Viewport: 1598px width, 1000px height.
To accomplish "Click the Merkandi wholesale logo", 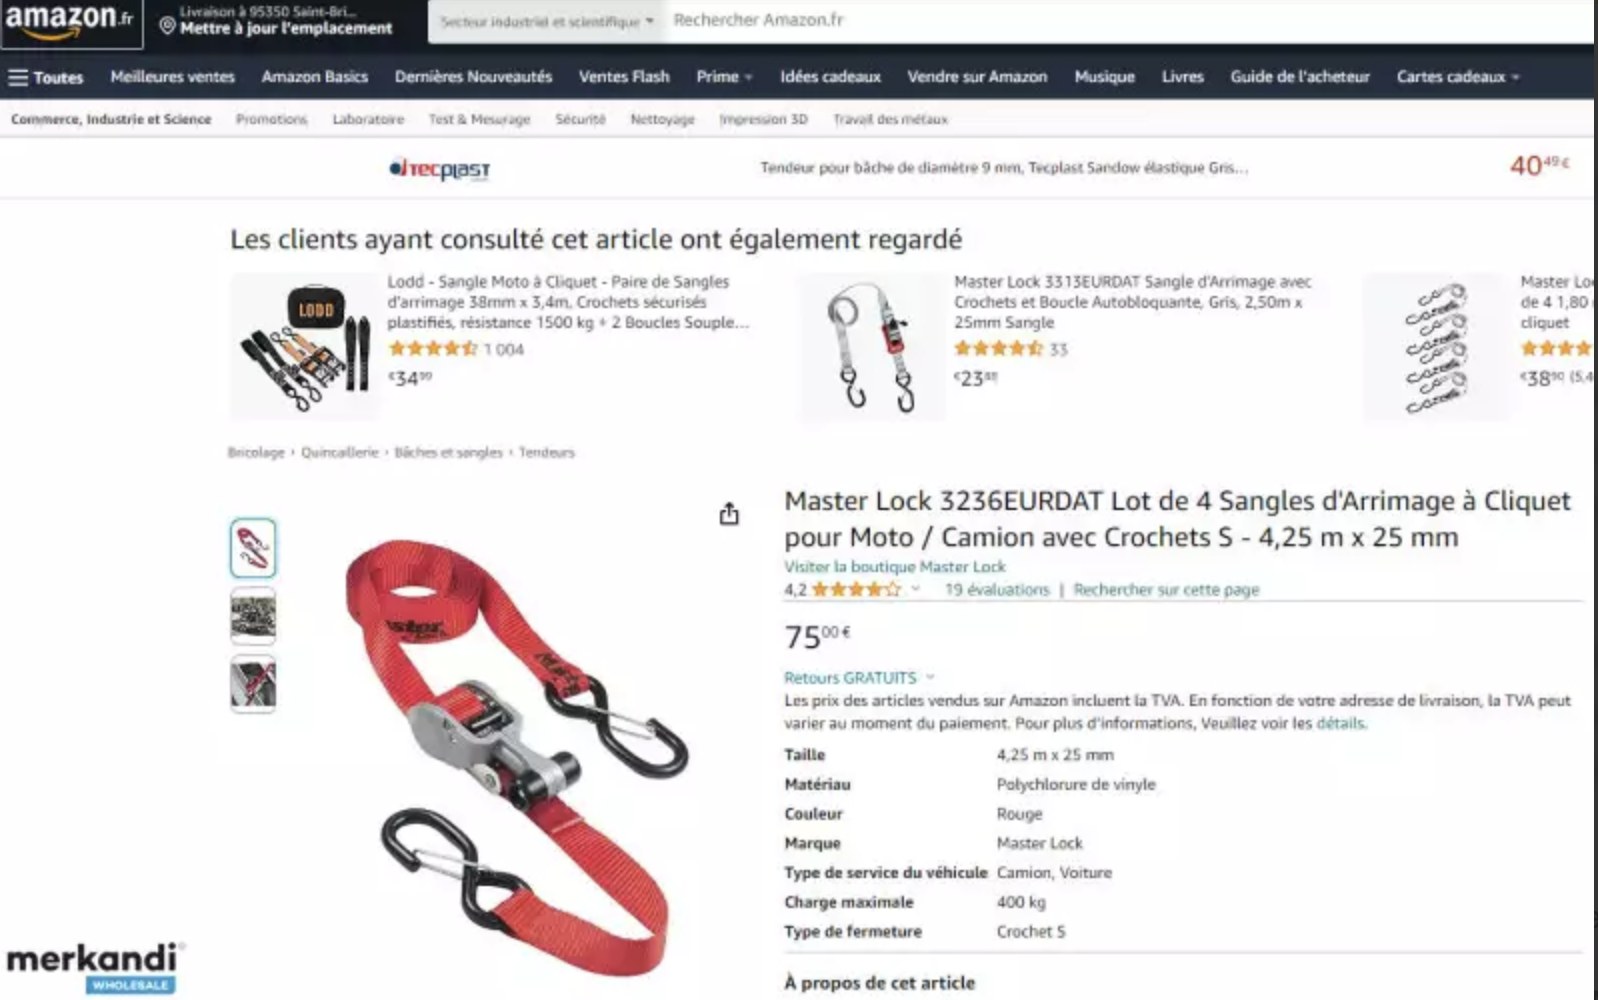I will 95,967.
